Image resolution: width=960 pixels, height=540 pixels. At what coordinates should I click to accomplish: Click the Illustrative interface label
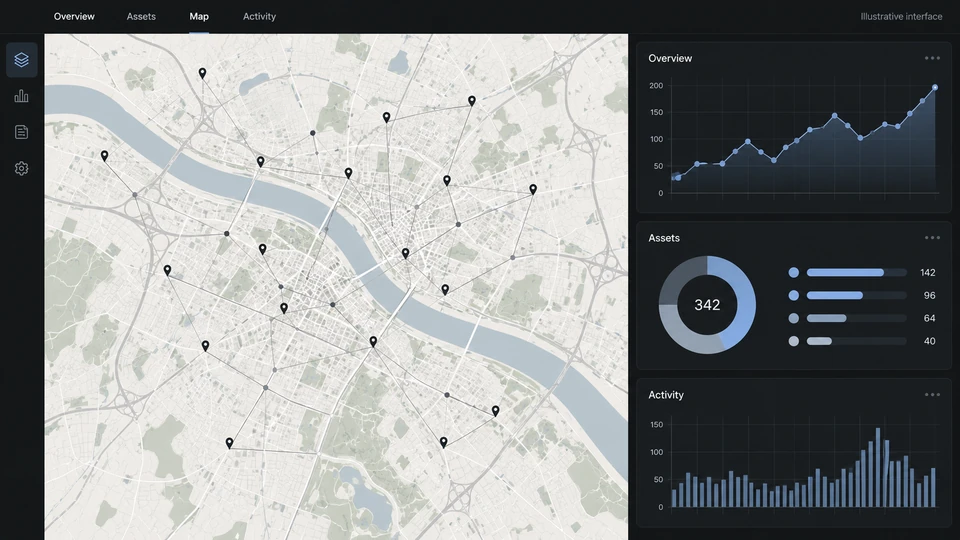tap(901, 17)
